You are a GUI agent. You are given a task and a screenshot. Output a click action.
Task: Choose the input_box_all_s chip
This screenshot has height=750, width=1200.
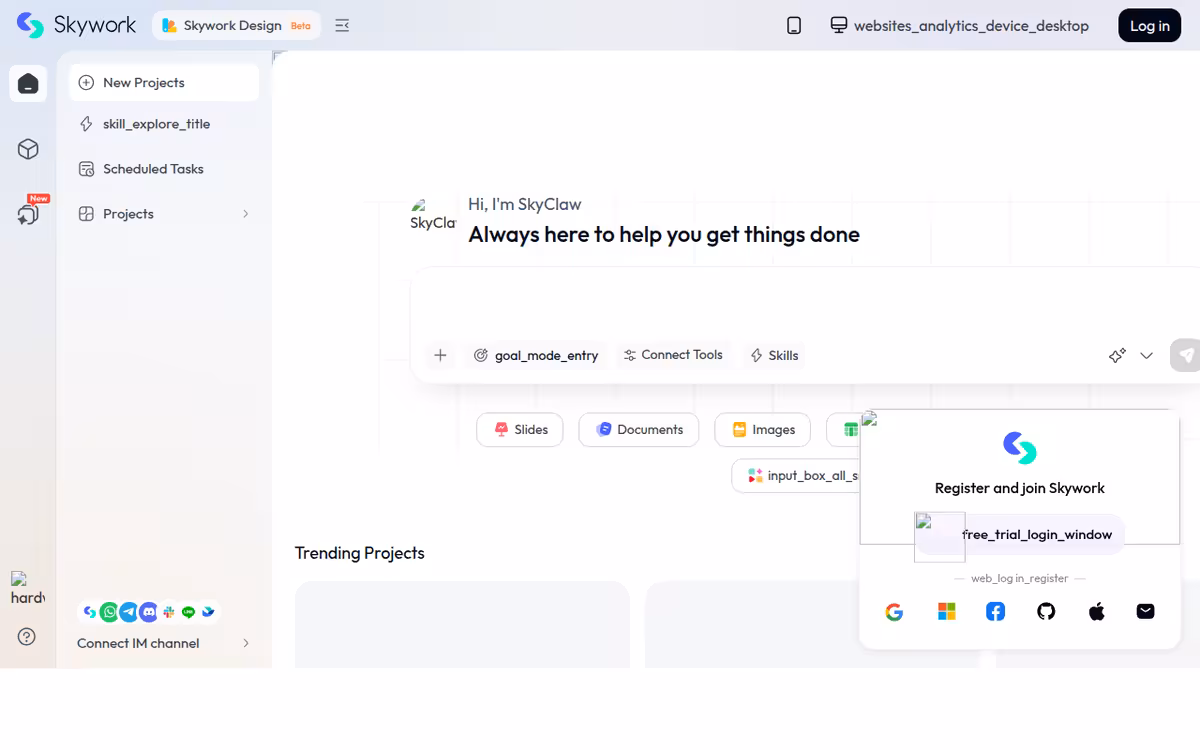coord(796,476)
